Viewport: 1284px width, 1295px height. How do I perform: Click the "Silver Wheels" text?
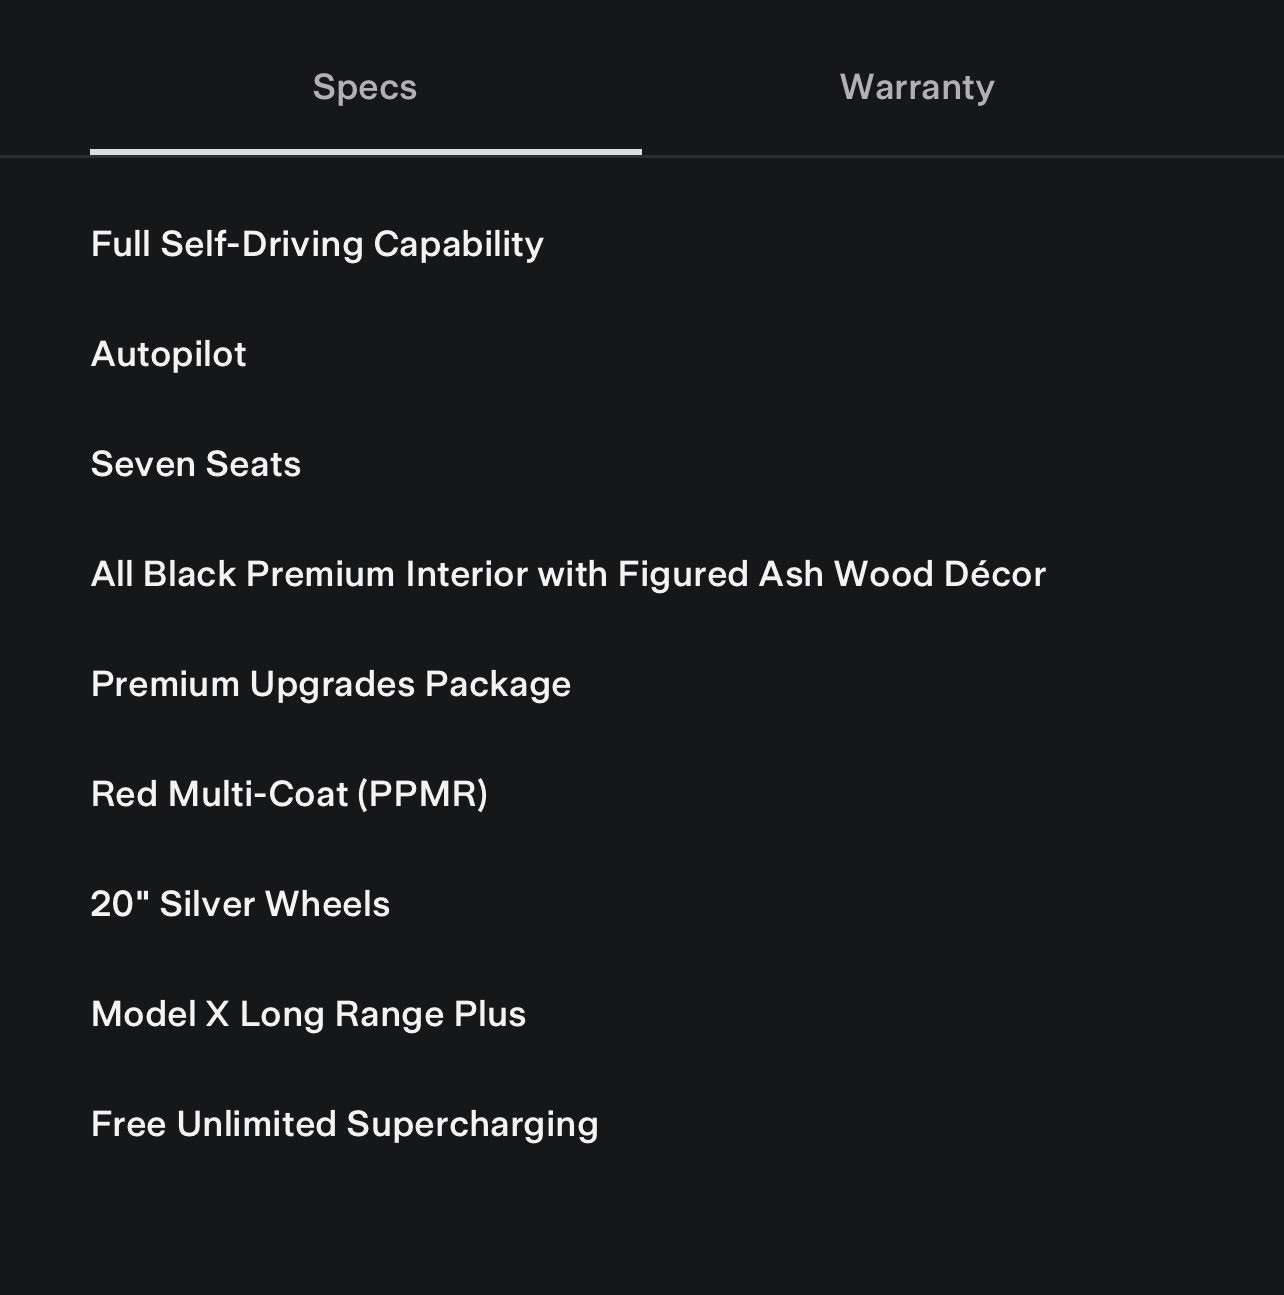pyautogui.click(x=275, y=904)
